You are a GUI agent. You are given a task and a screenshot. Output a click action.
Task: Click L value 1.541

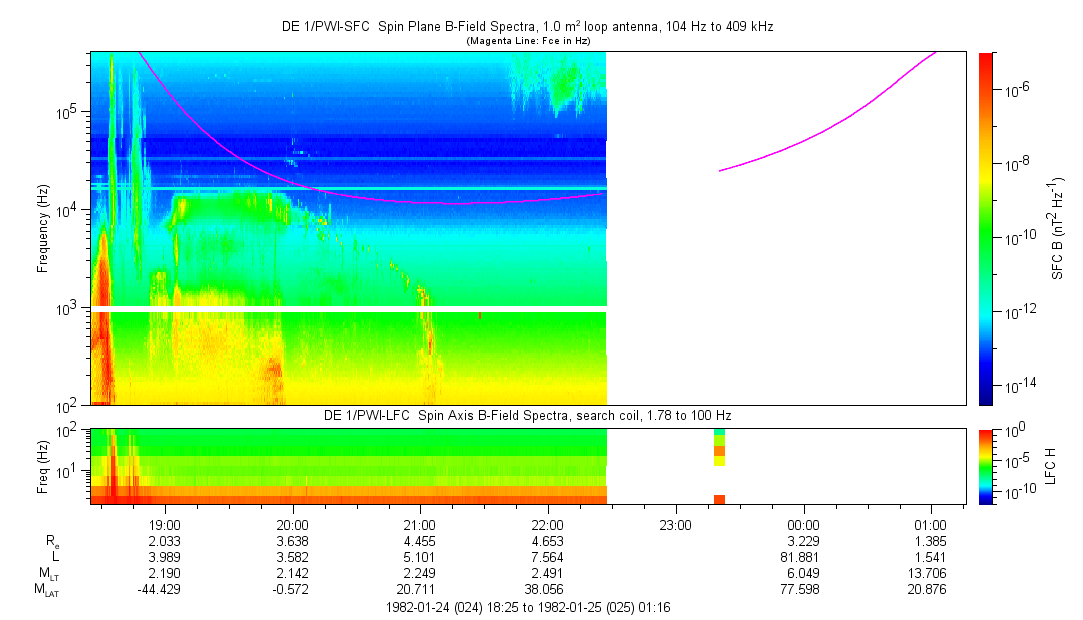[x=930, y=557]
